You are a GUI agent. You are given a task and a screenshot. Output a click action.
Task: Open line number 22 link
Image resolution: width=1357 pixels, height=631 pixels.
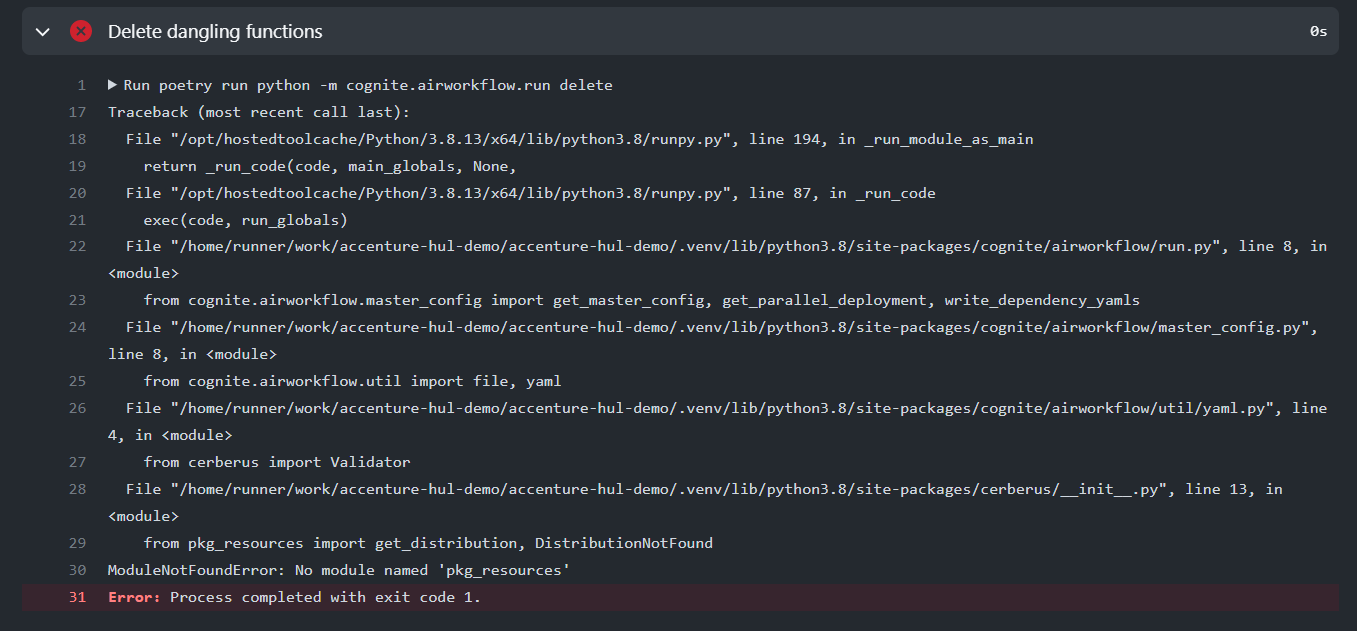click(x=77, y=246)
